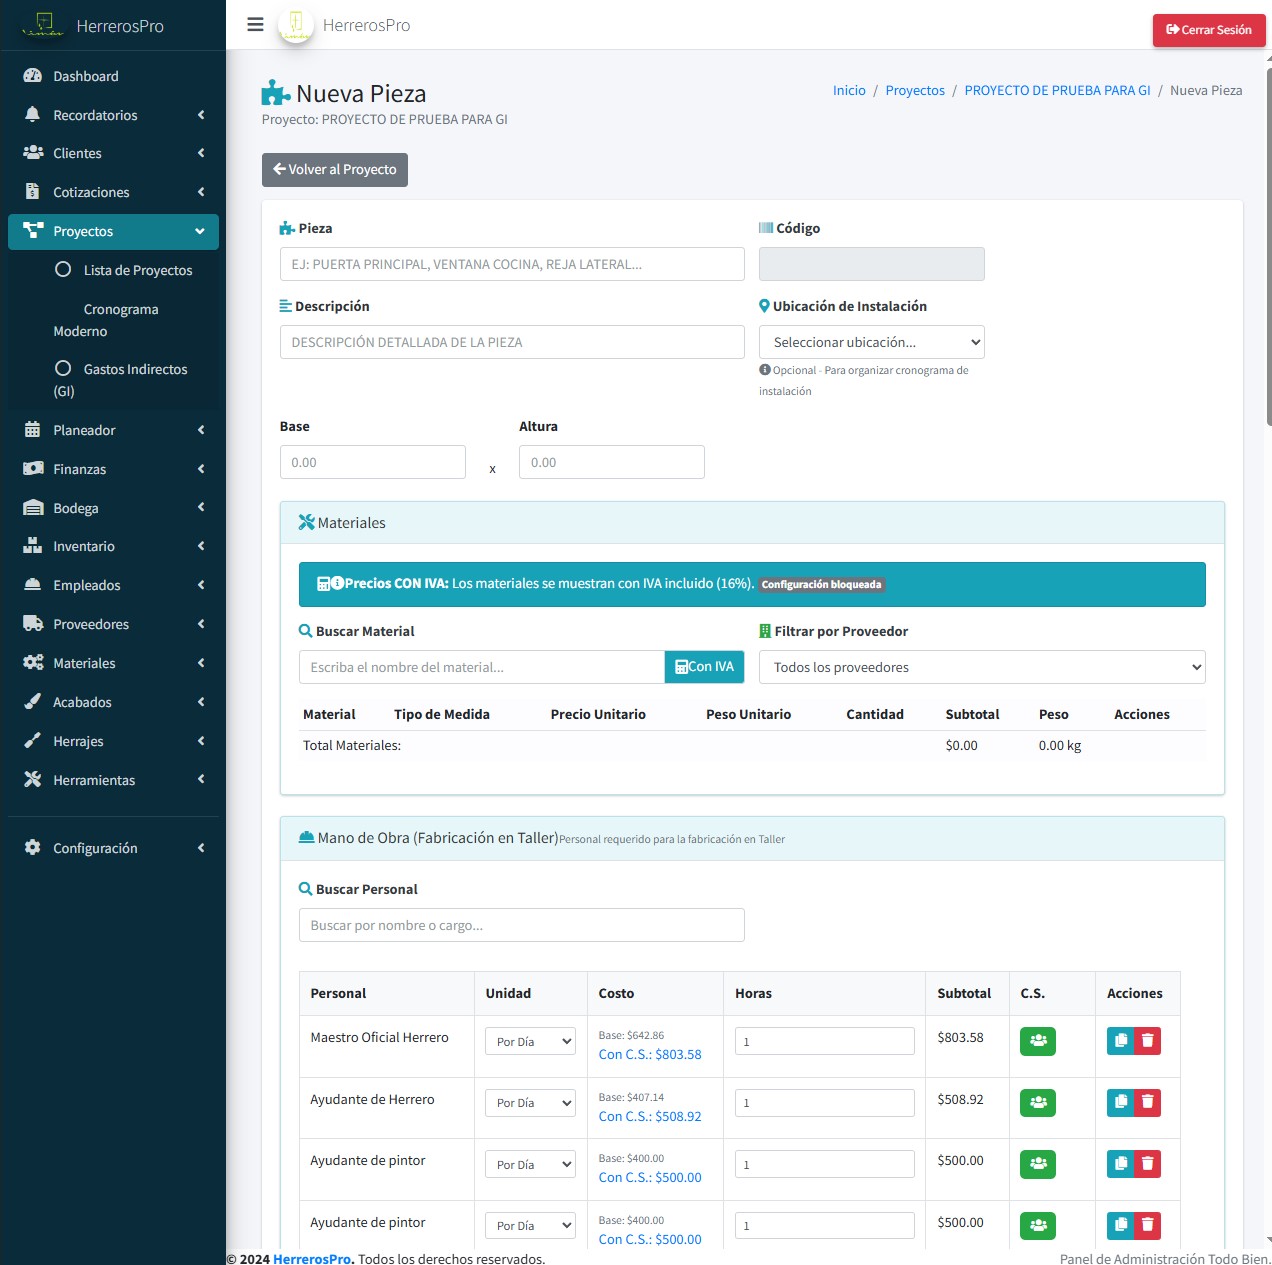
Task: Delete the Maestro Oficial Herrero row
Action: point(1148,1041)
